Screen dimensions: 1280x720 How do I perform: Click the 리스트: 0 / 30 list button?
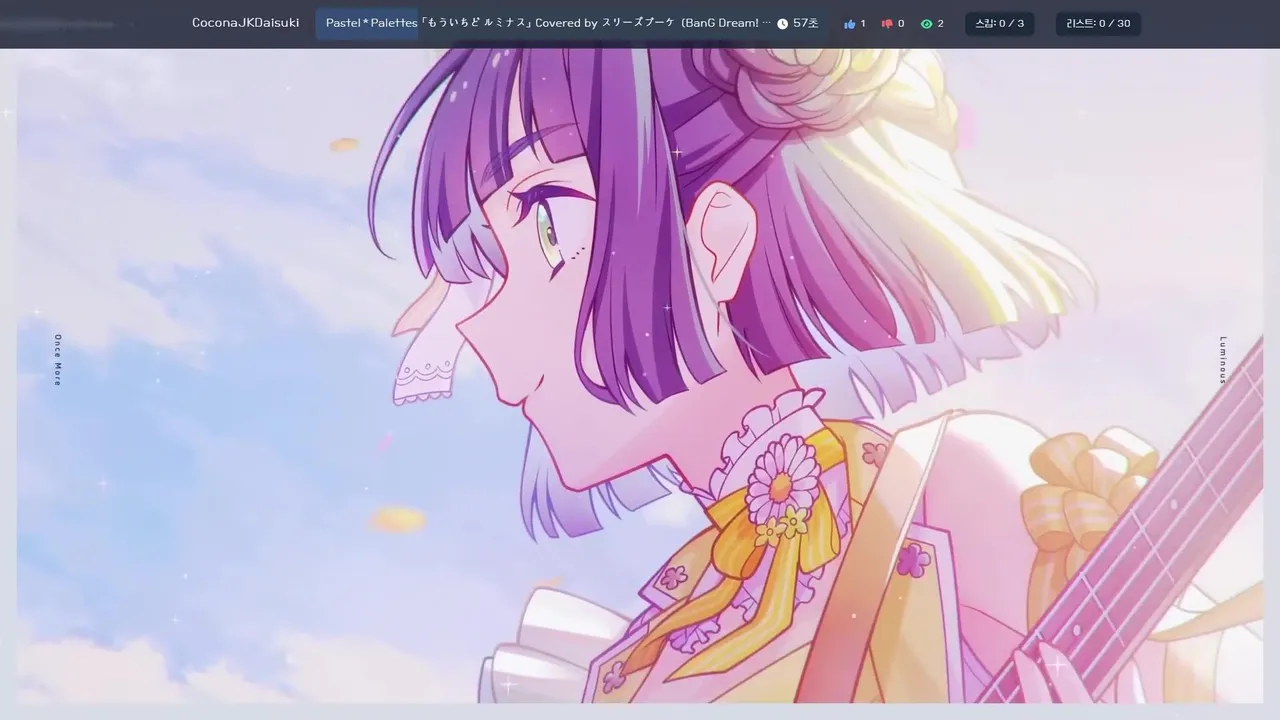coord(1098,23)
